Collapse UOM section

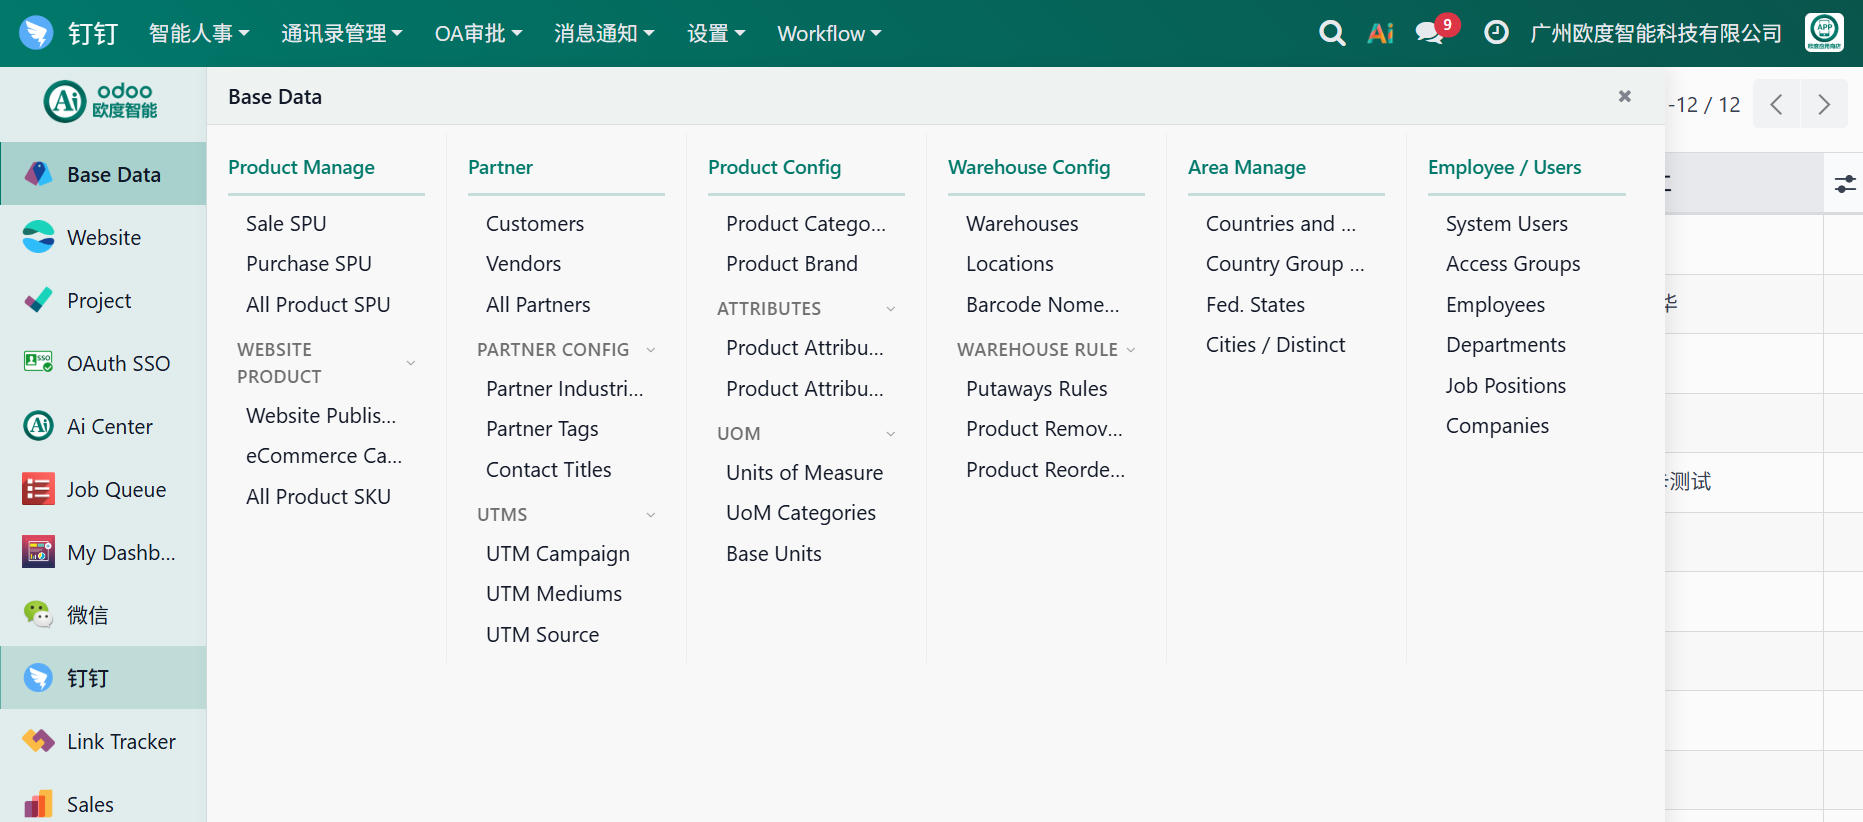click(891, 433)
